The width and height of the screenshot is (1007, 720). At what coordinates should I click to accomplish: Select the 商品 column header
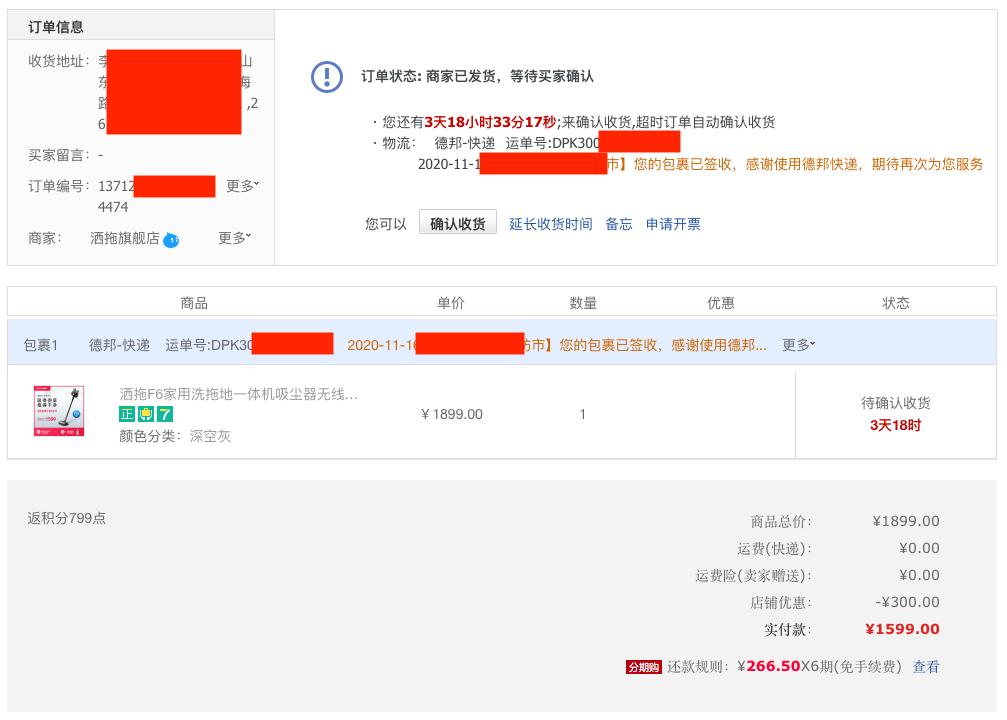[193, 303]
